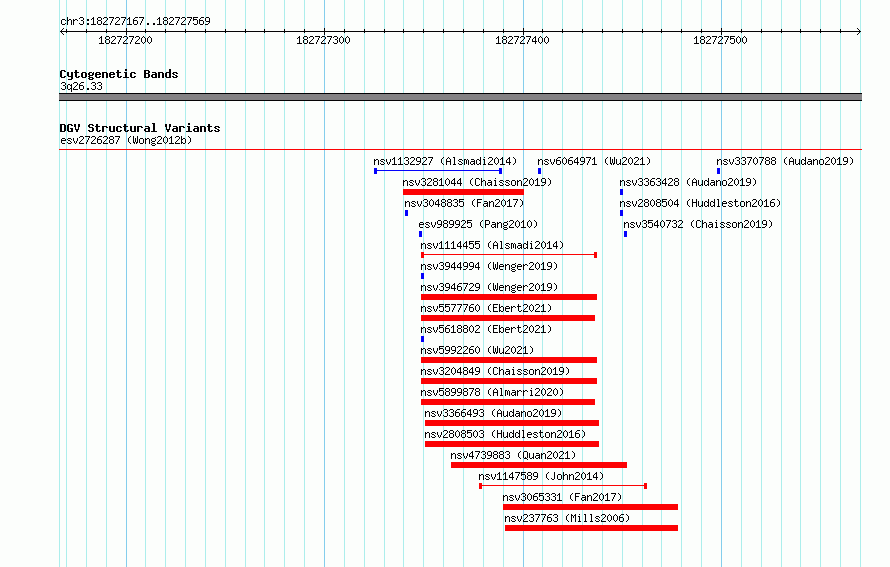890x567 pixels.
Task: Open nsv6064971 (Wu2021) variant label
Action: (x=594, y=161)
